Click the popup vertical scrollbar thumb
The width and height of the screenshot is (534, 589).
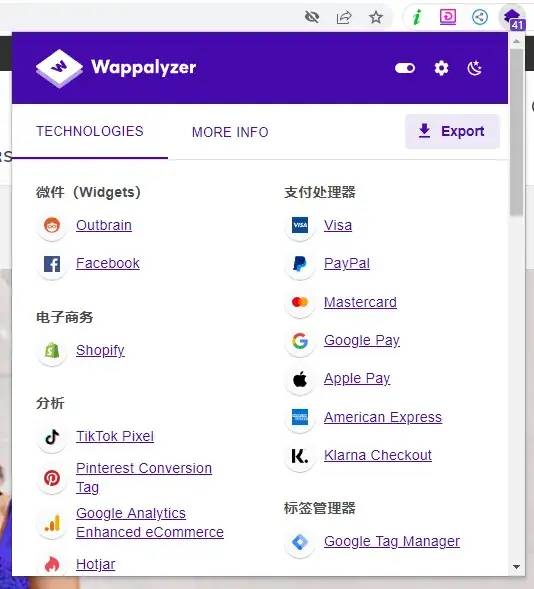coord(516,132)
